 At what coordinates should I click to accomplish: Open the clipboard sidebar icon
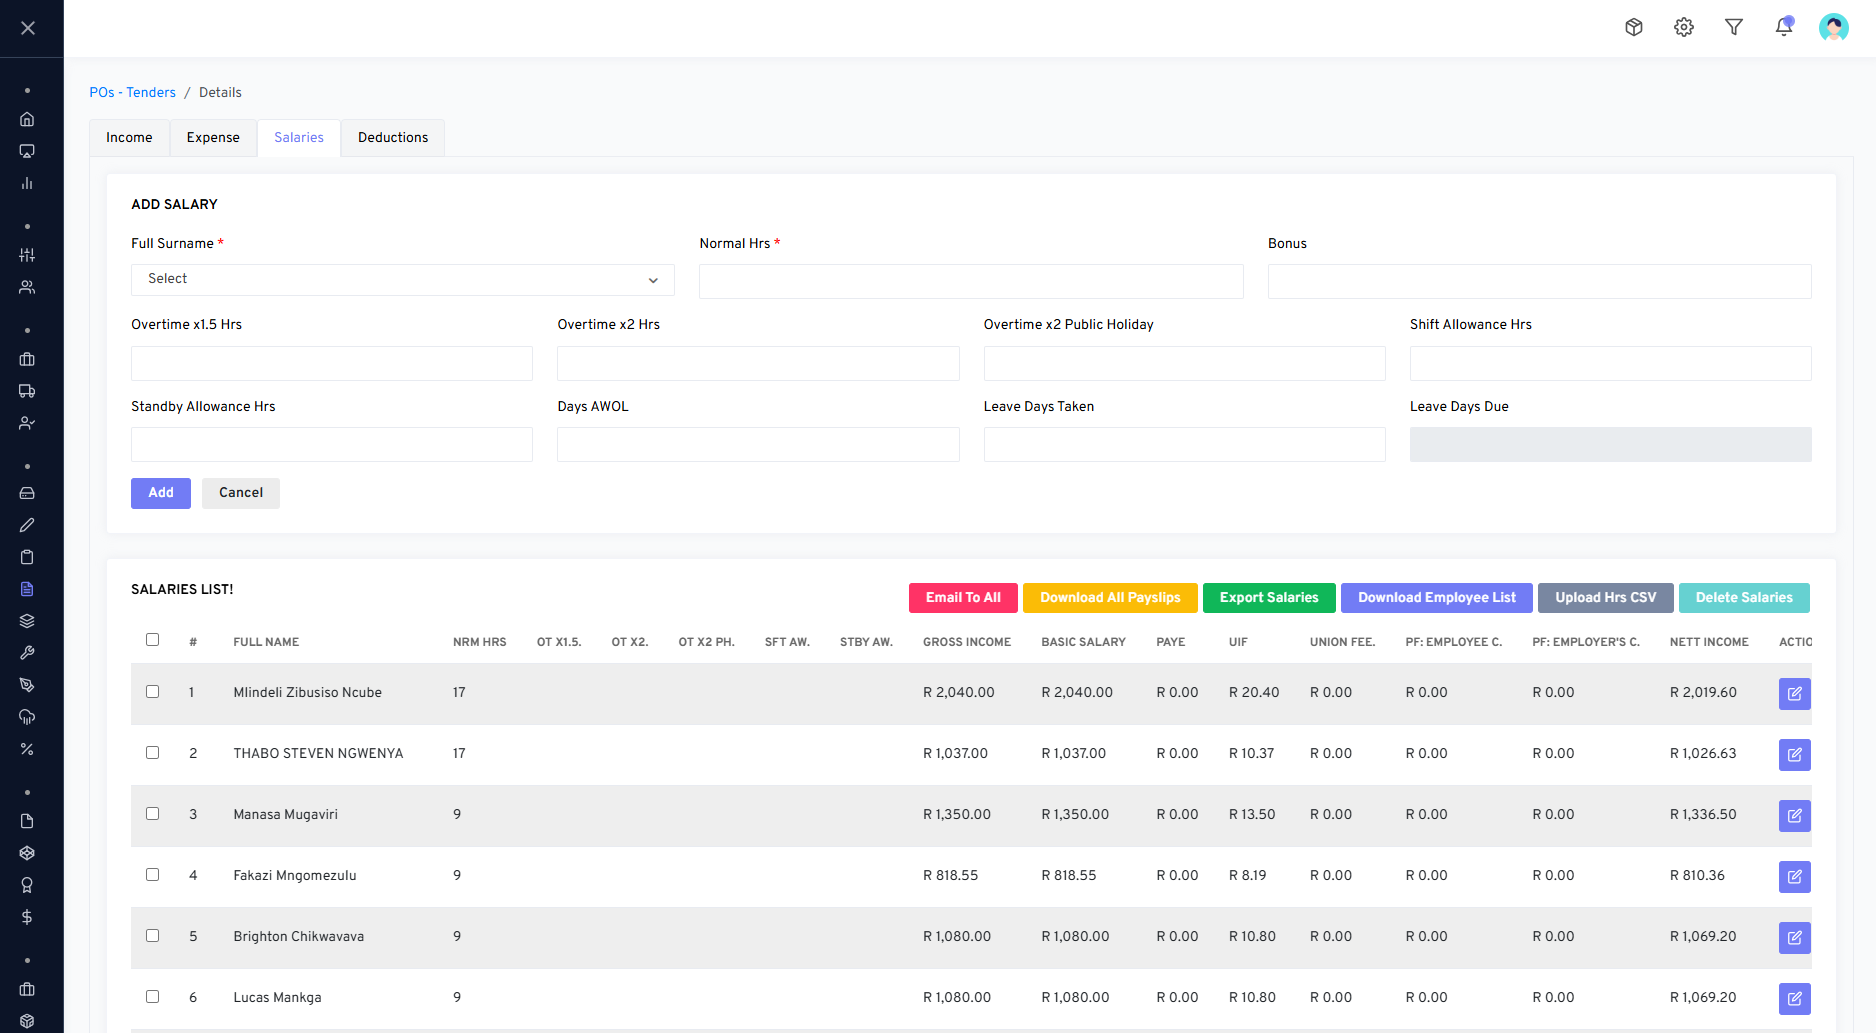[x=27, y=557]
